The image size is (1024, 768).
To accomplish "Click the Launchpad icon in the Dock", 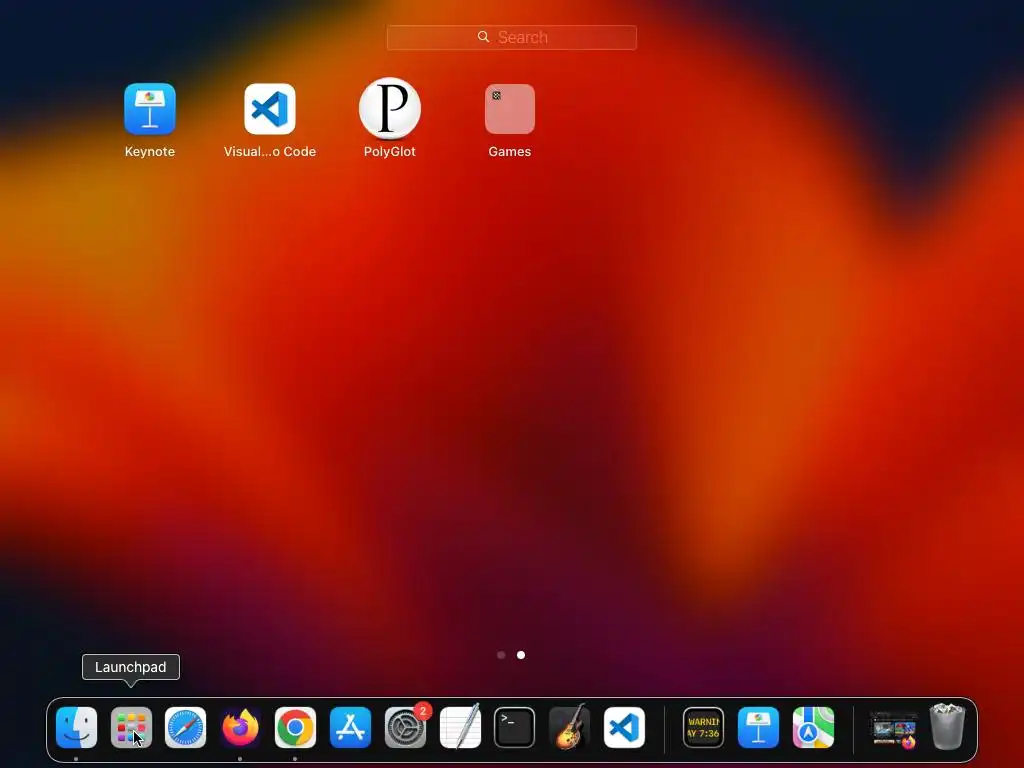I will click(131, 727).
